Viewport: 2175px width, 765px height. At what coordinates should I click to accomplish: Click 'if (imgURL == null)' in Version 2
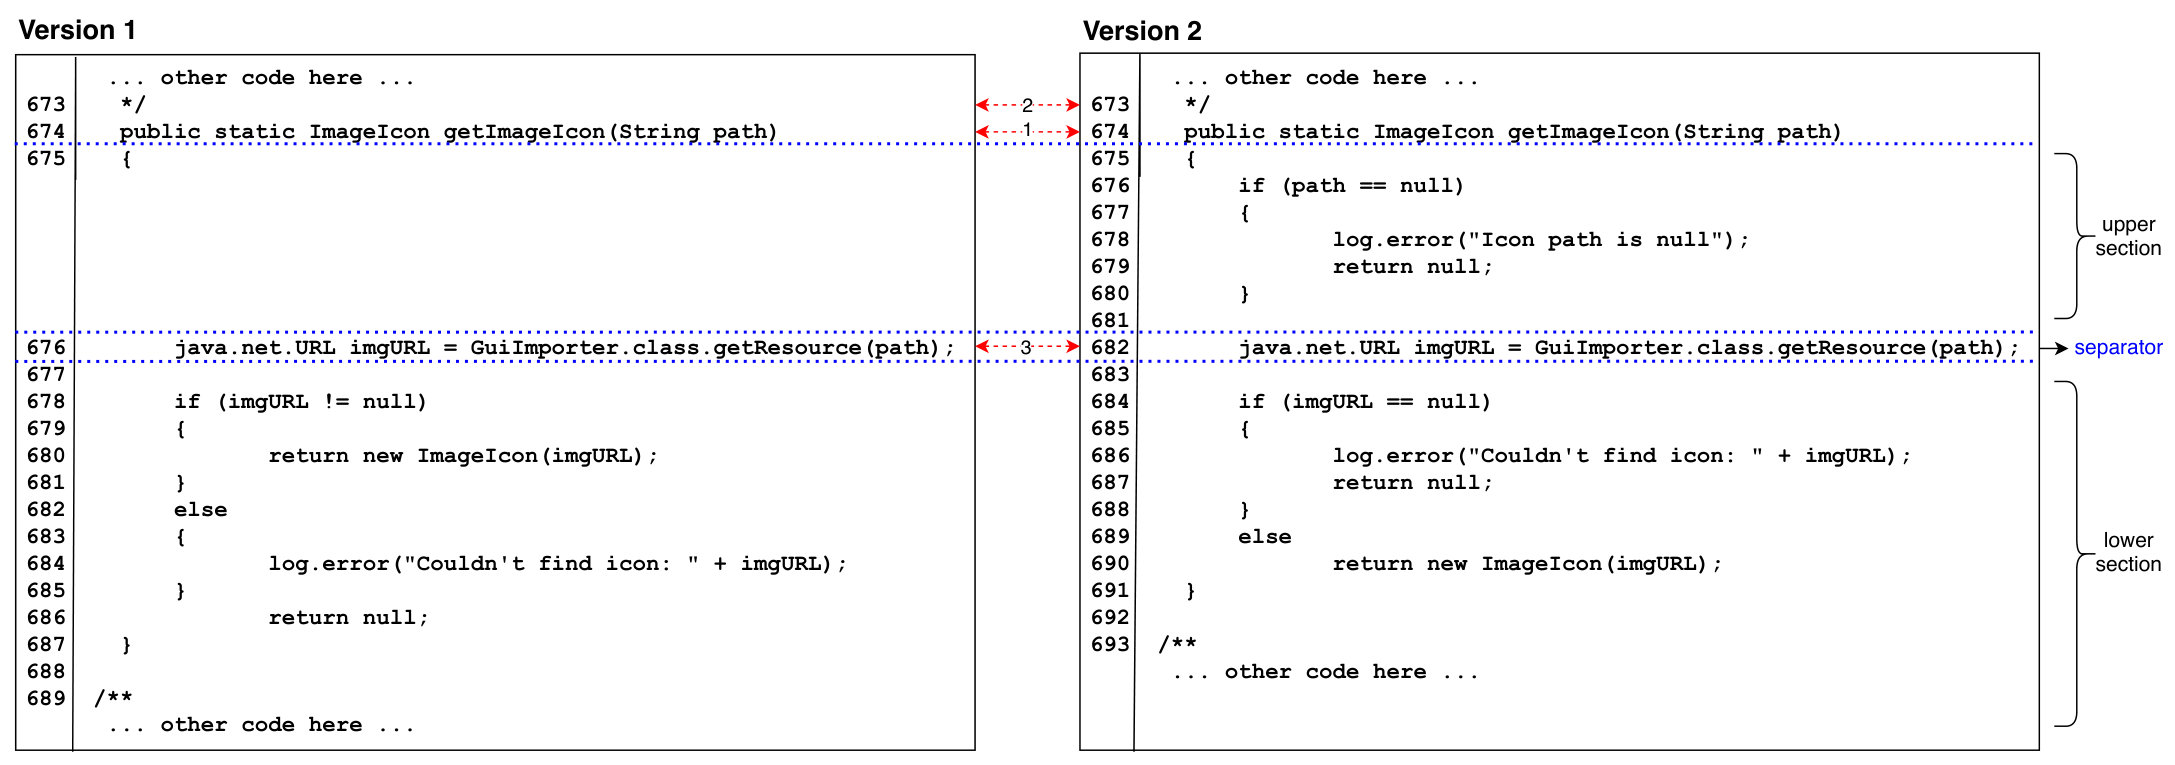pyautogui.click(x=1364, y=402)
